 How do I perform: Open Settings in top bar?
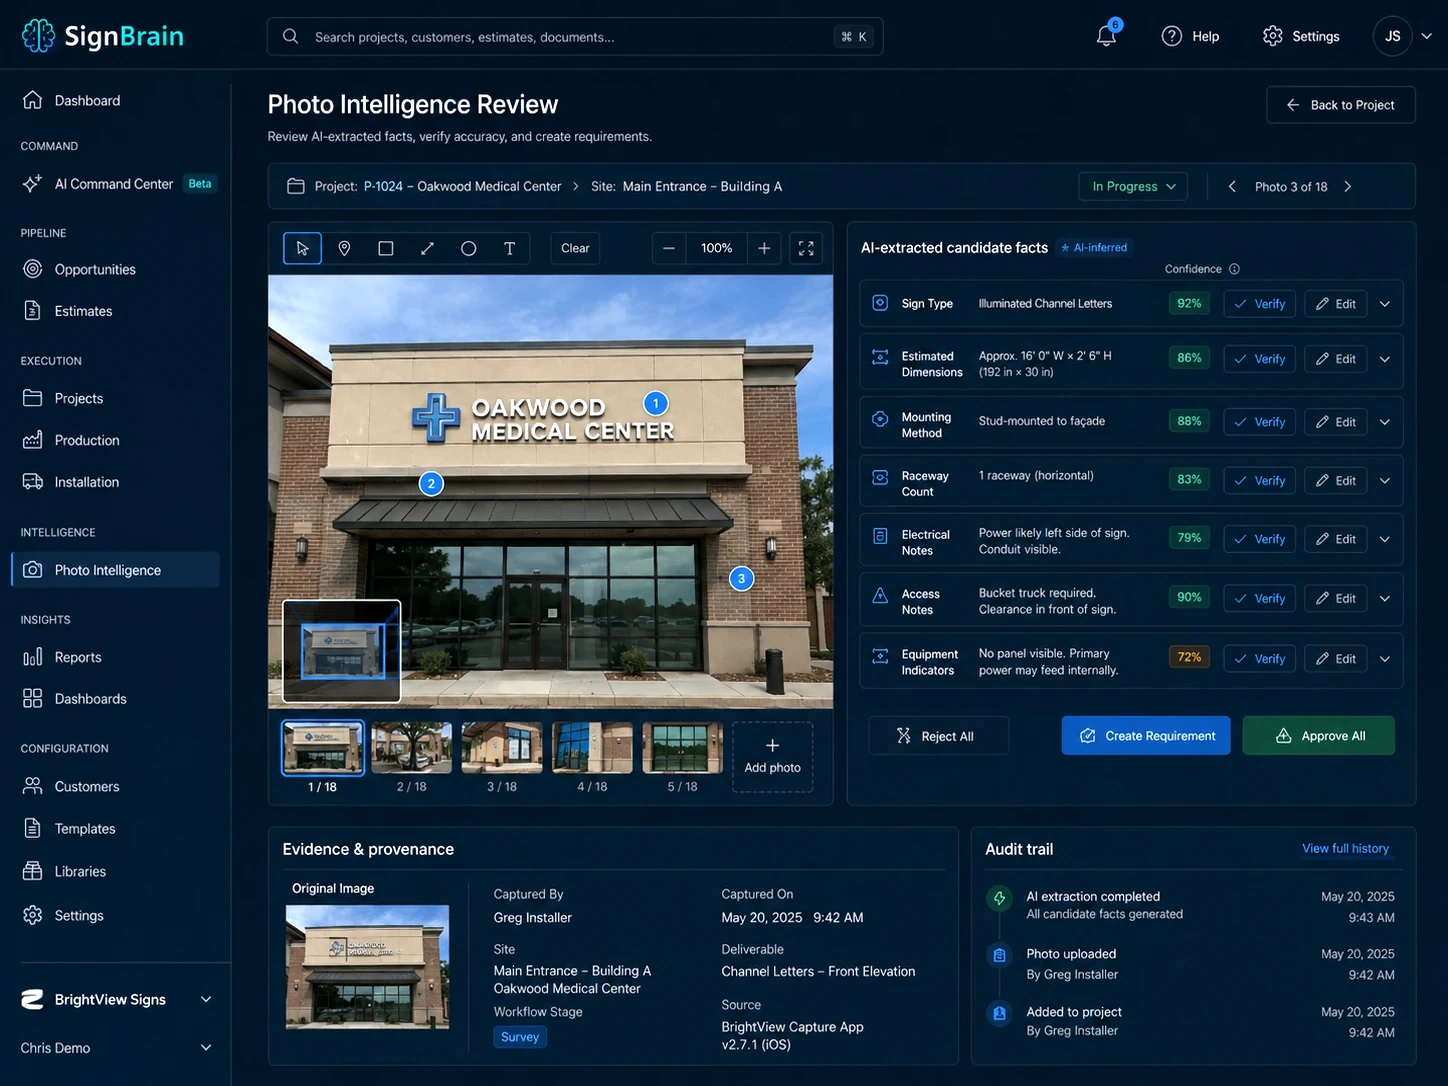coord(1301,36)
